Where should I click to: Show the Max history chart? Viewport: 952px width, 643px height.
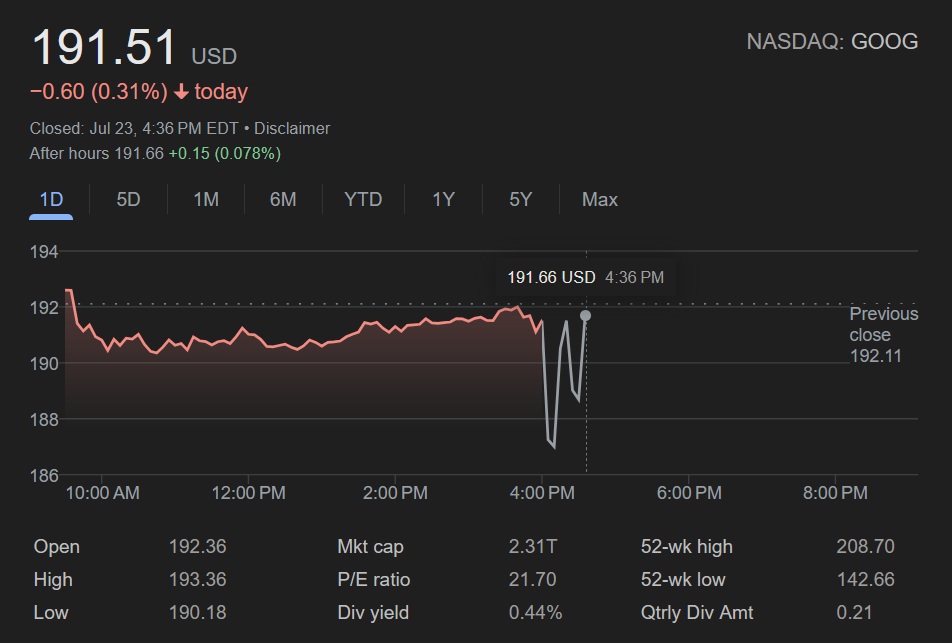coord(599,199)
